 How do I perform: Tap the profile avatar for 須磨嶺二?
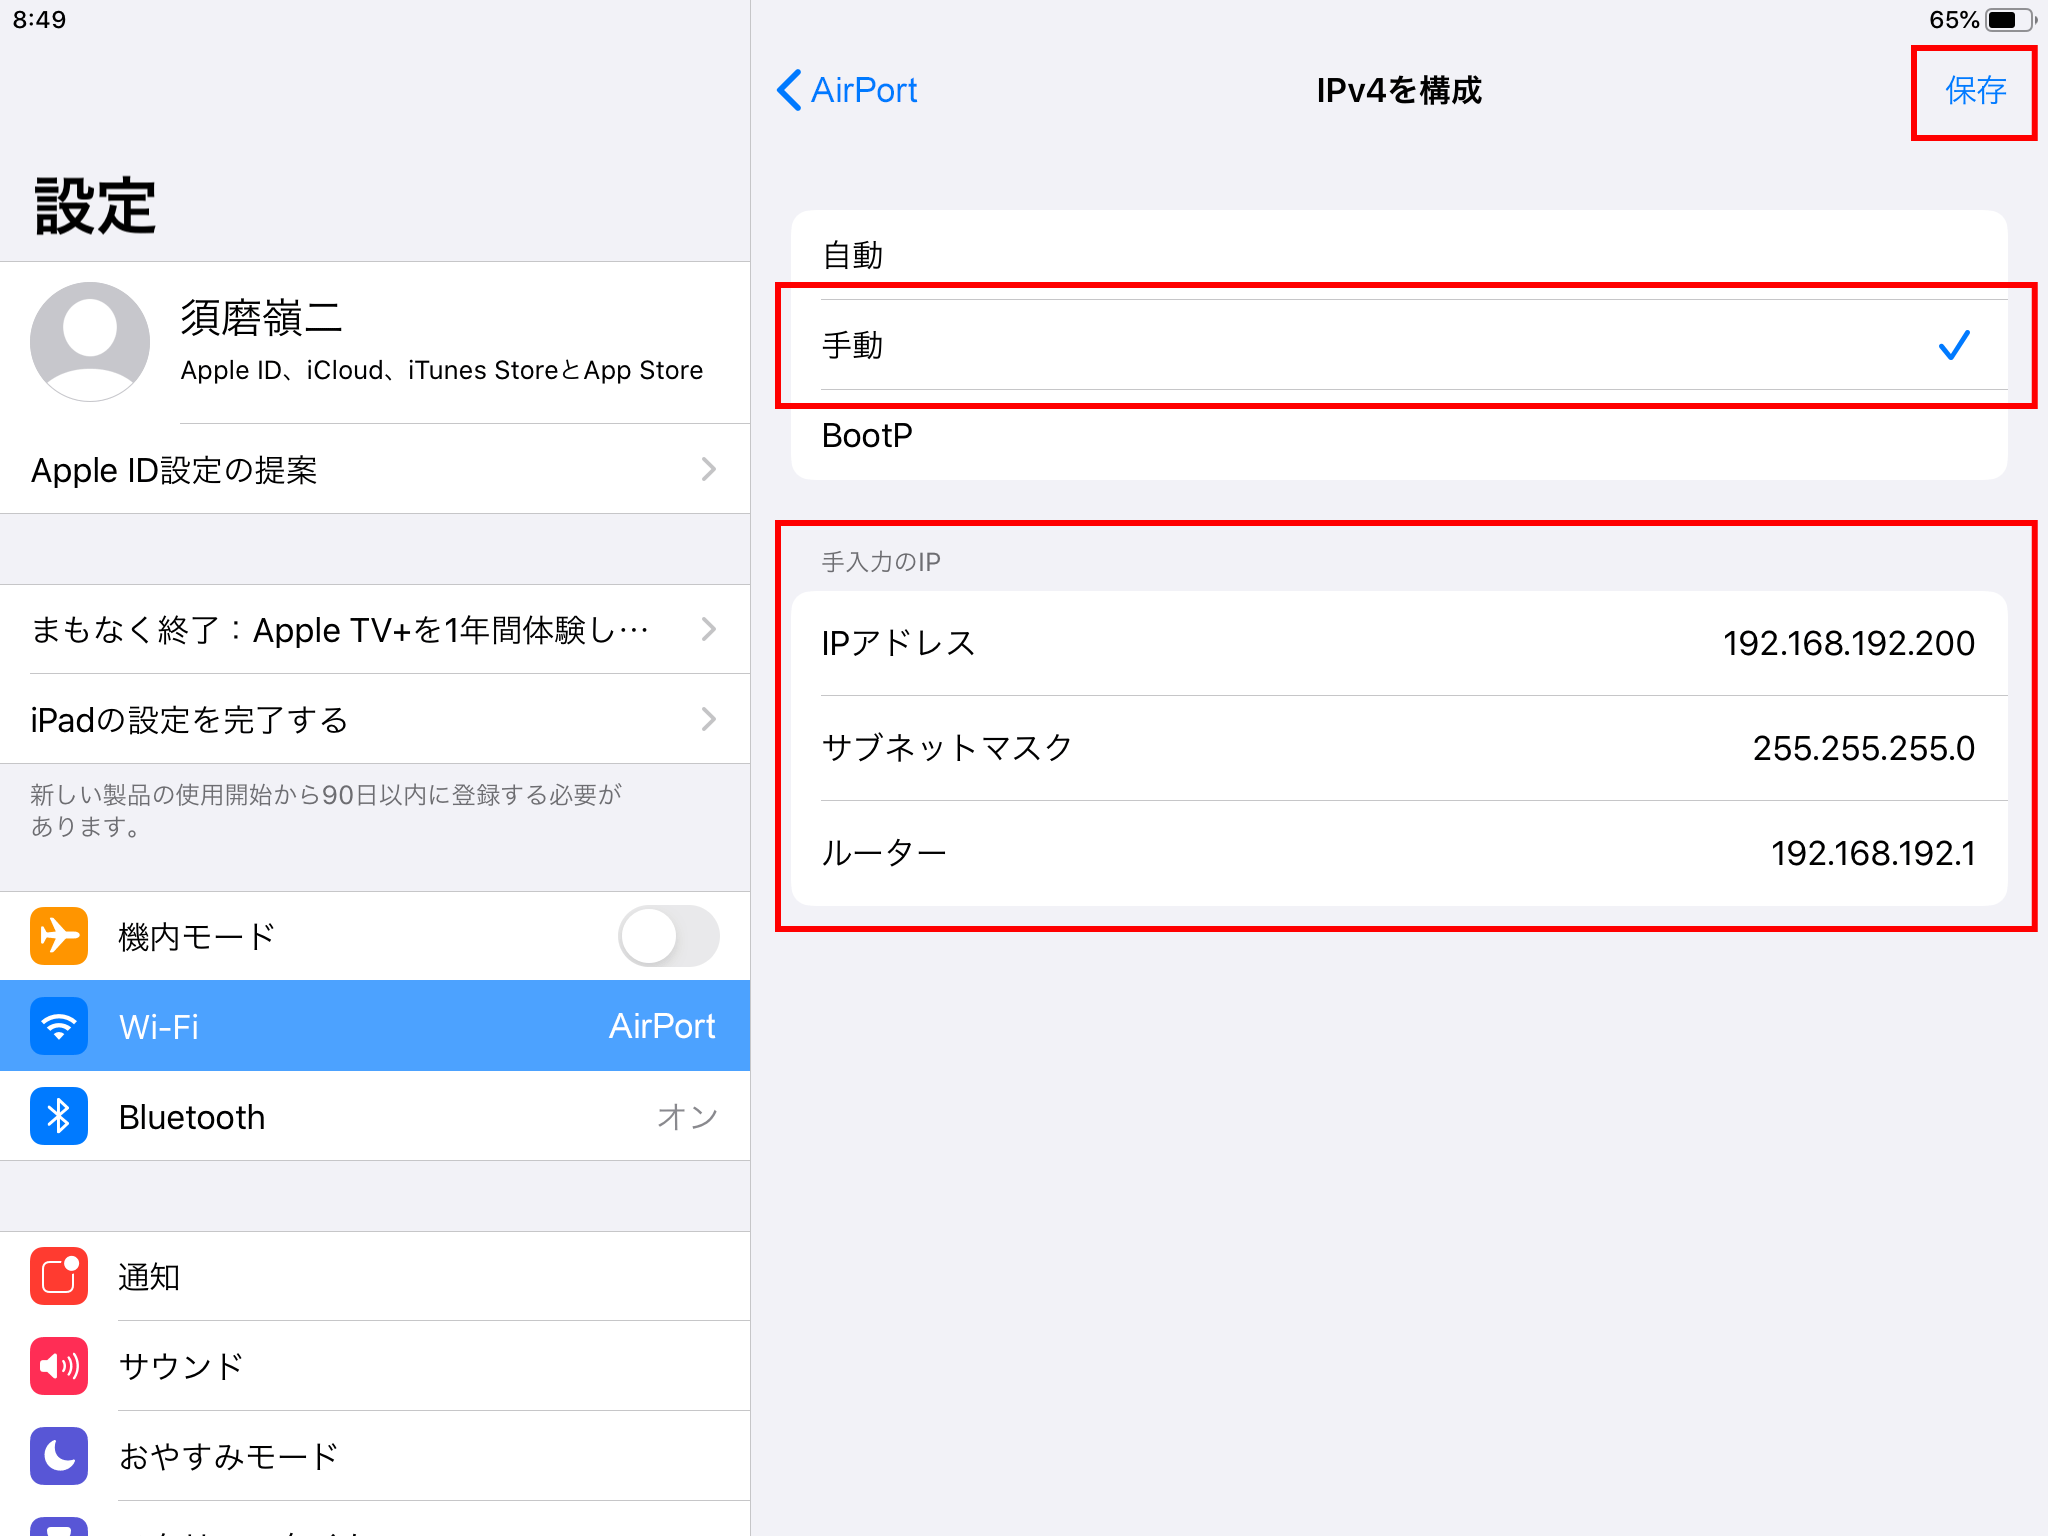(x=90, y=341)
